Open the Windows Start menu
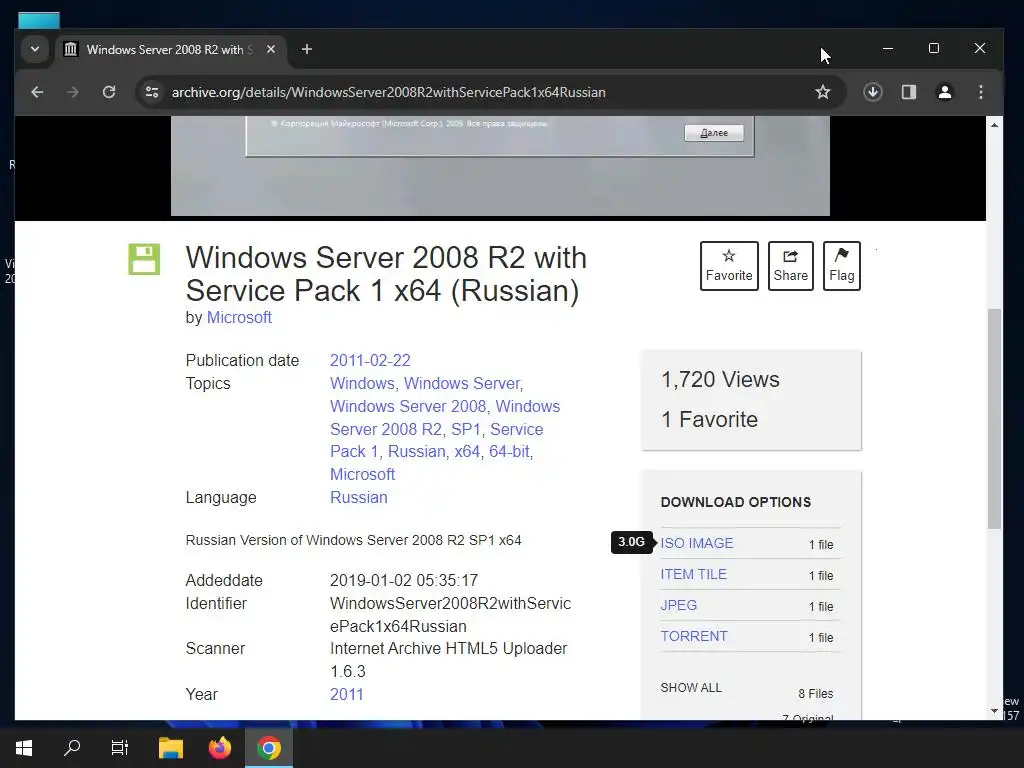 [24, 748]
